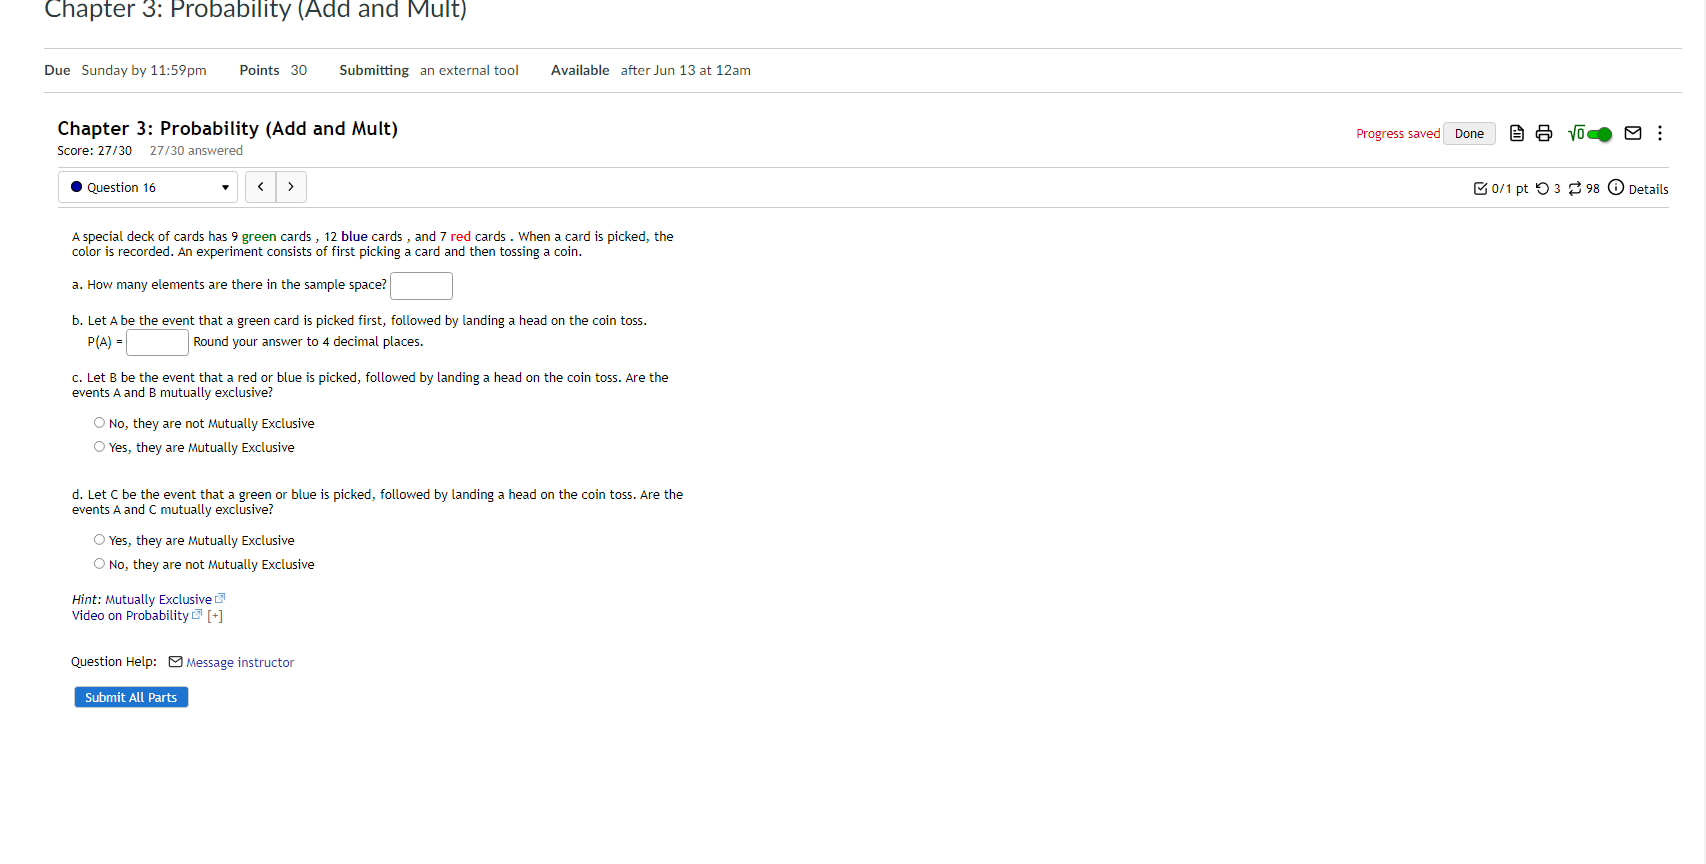Select 'No, not Mutually Exclusive' for part d
1706x864 pixels.
tap(99, 564)
